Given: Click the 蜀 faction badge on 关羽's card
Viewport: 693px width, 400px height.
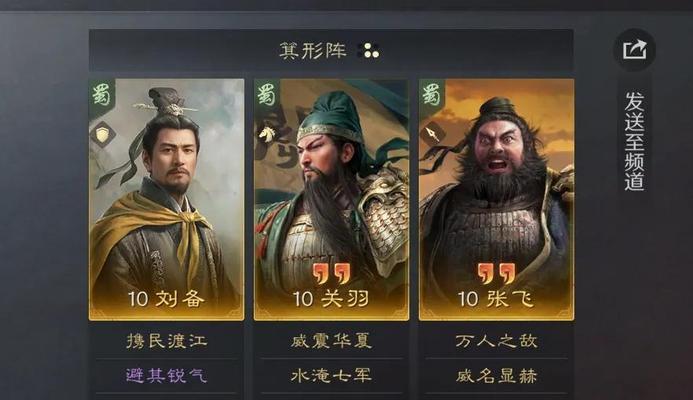Looking at the screenshot, I should (x=267, y=93).
